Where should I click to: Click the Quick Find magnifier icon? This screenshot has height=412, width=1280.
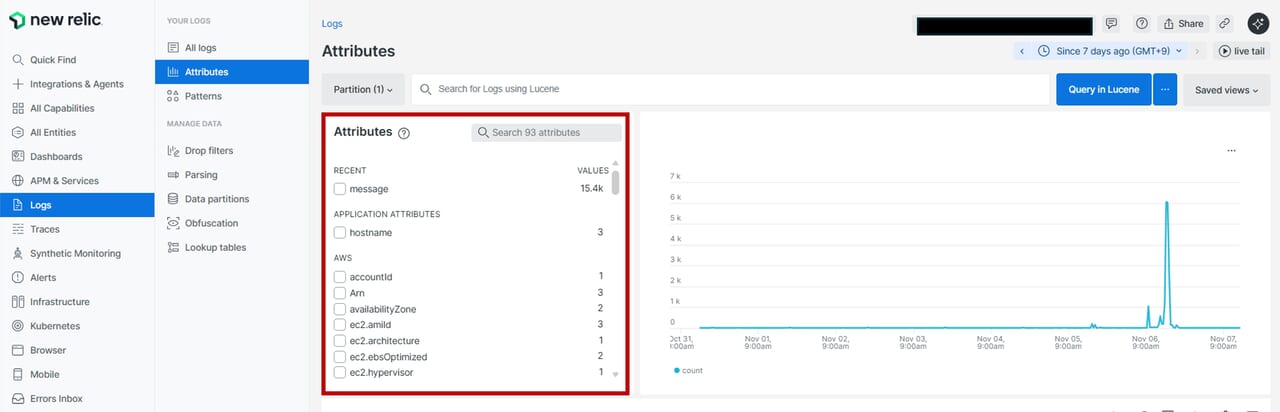18,60
